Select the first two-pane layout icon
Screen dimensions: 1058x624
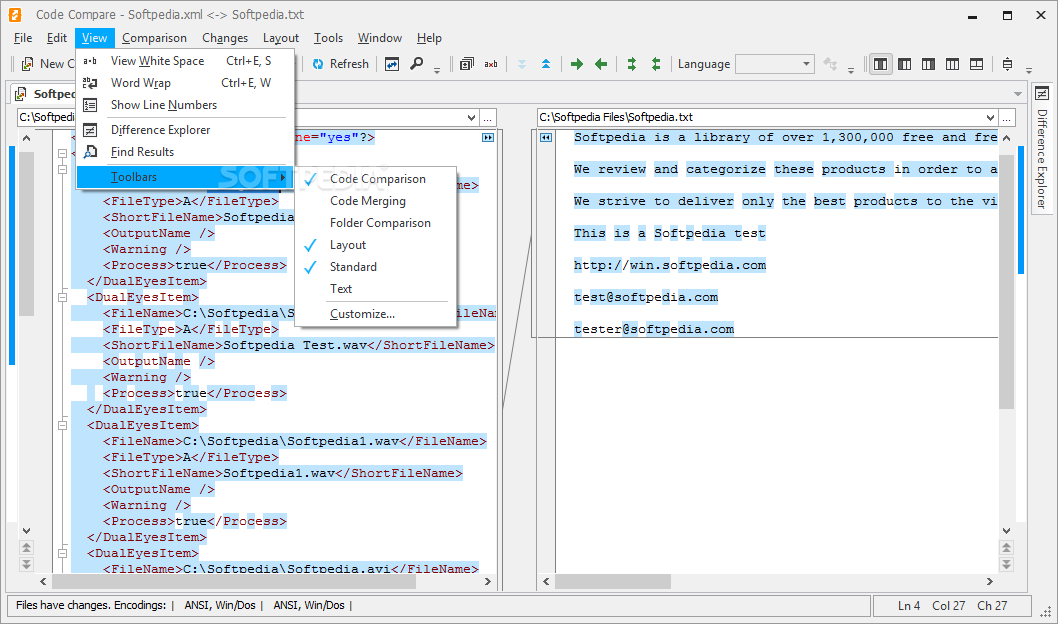pyautogui.click(x=881, y=64)
